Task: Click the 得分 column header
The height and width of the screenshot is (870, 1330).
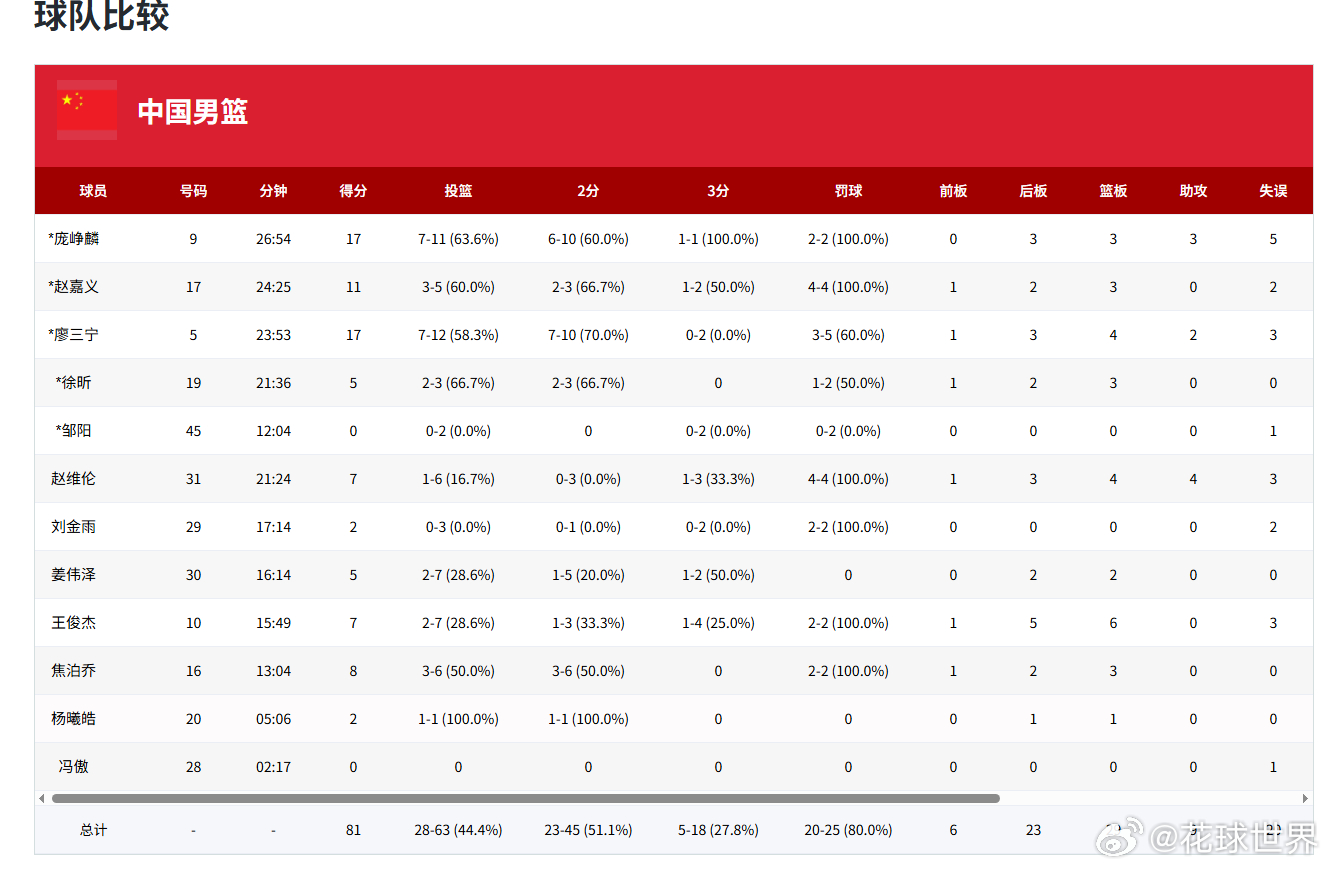Action: (353, 191)
